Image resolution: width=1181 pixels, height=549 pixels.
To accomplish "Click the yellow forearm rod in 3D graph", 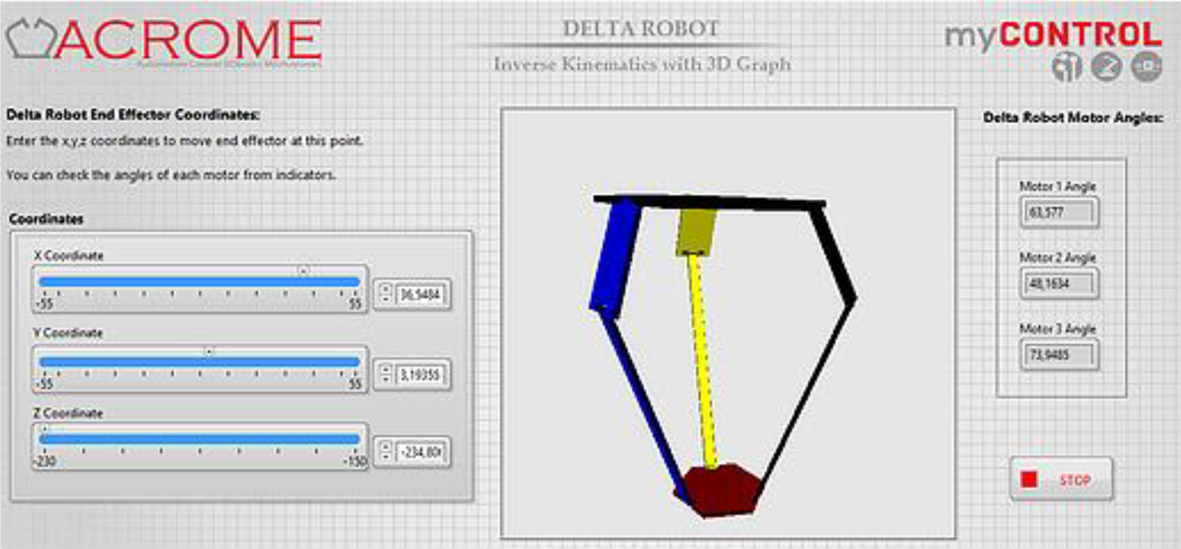I will click(703, 361).
